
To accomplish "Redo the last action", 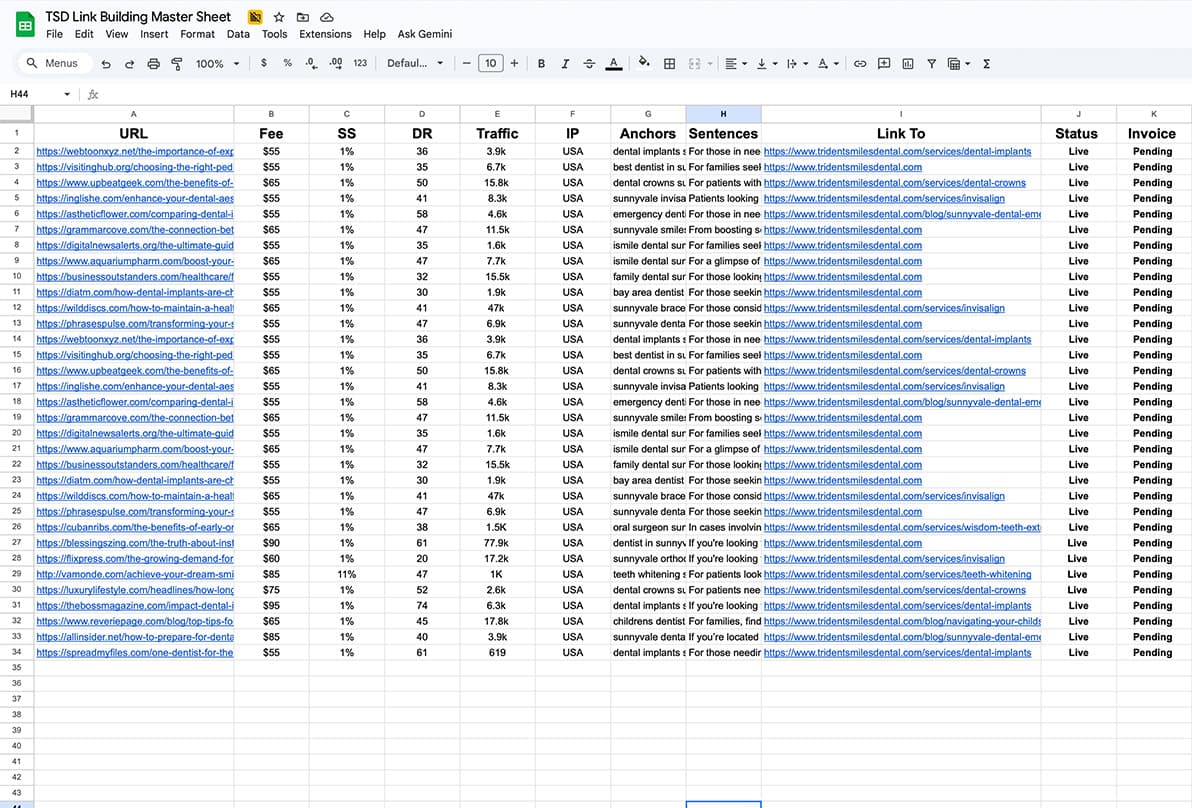I will point(129,64).
